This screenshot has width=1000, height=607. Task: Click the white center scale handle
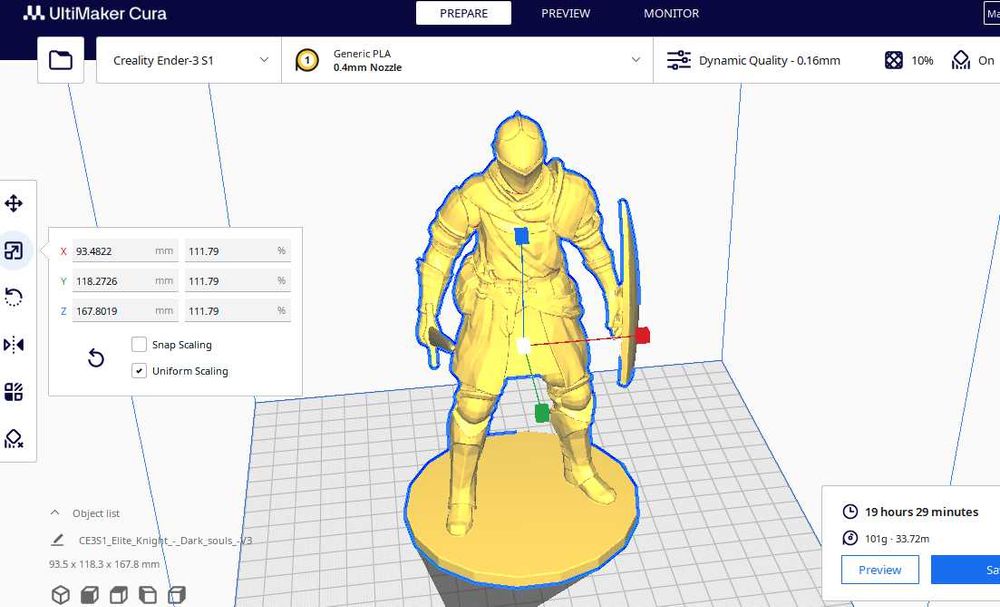(x=523, y=346)
